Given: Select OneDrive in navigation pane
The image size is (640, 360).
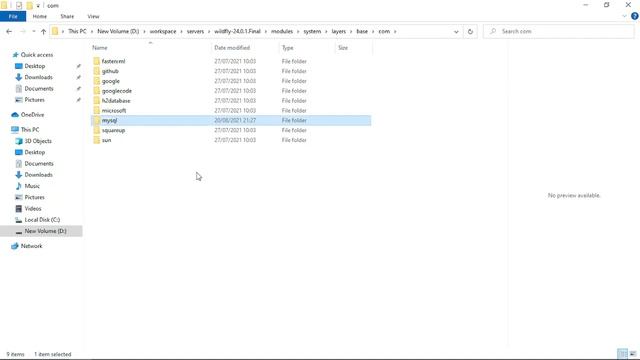Looking at the screenshot, I should point(32,115).
